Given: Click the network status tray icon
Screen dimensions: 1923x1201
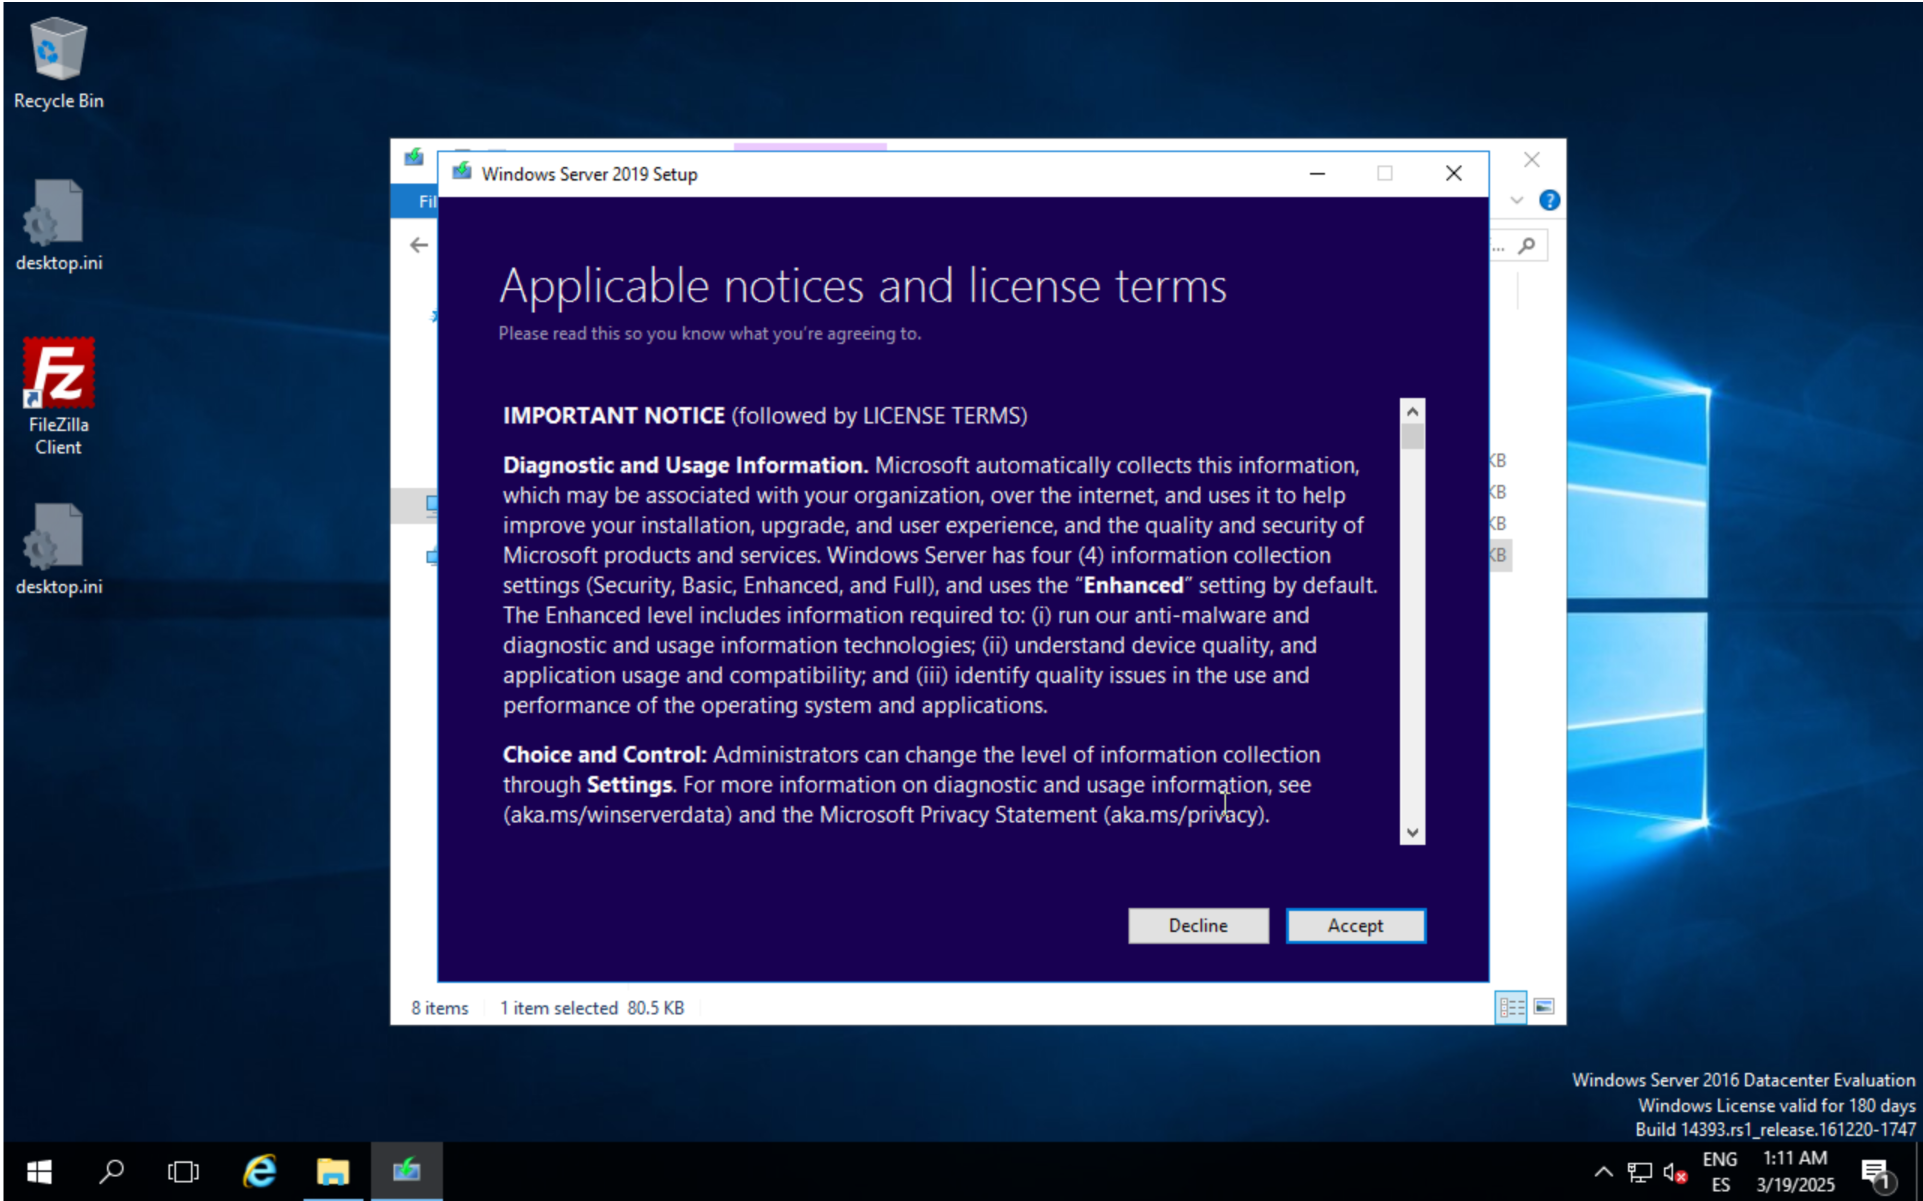Looking at the screenshot, I should 1639,1172.
